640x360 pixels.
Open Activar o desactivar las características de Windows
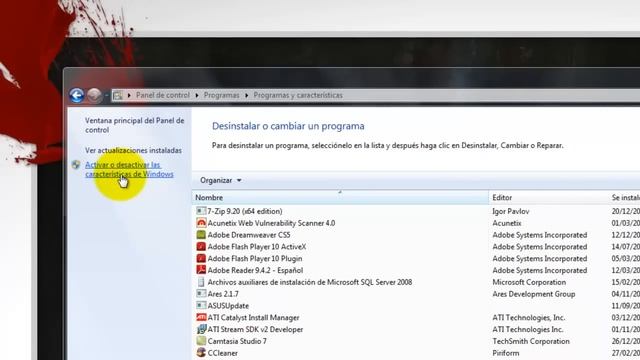[129, 169]
